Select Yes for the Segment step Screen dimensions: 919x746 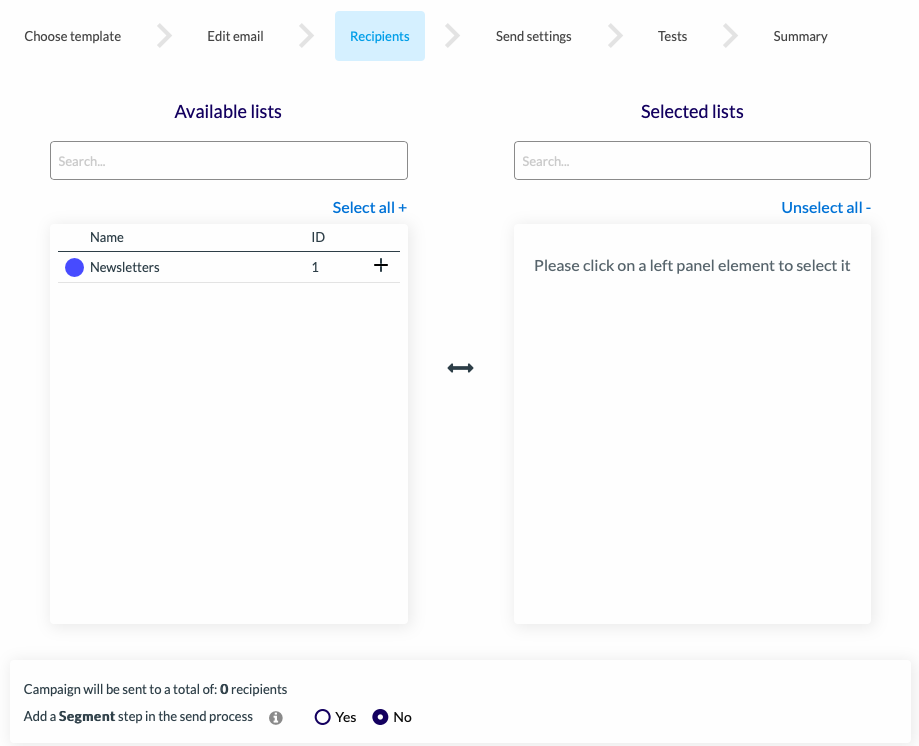coord(322,717)
